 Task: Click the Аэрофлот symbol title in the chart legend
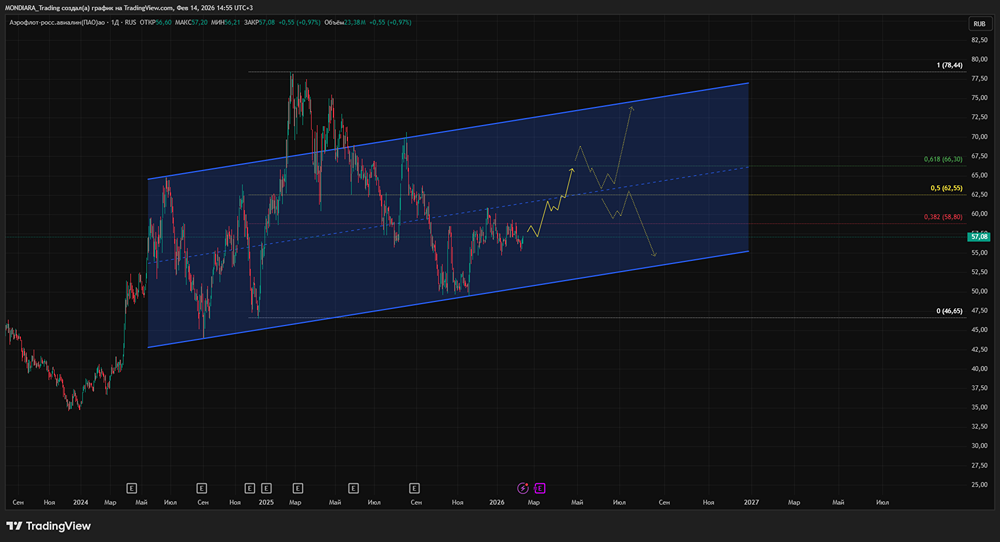point(60,21)
